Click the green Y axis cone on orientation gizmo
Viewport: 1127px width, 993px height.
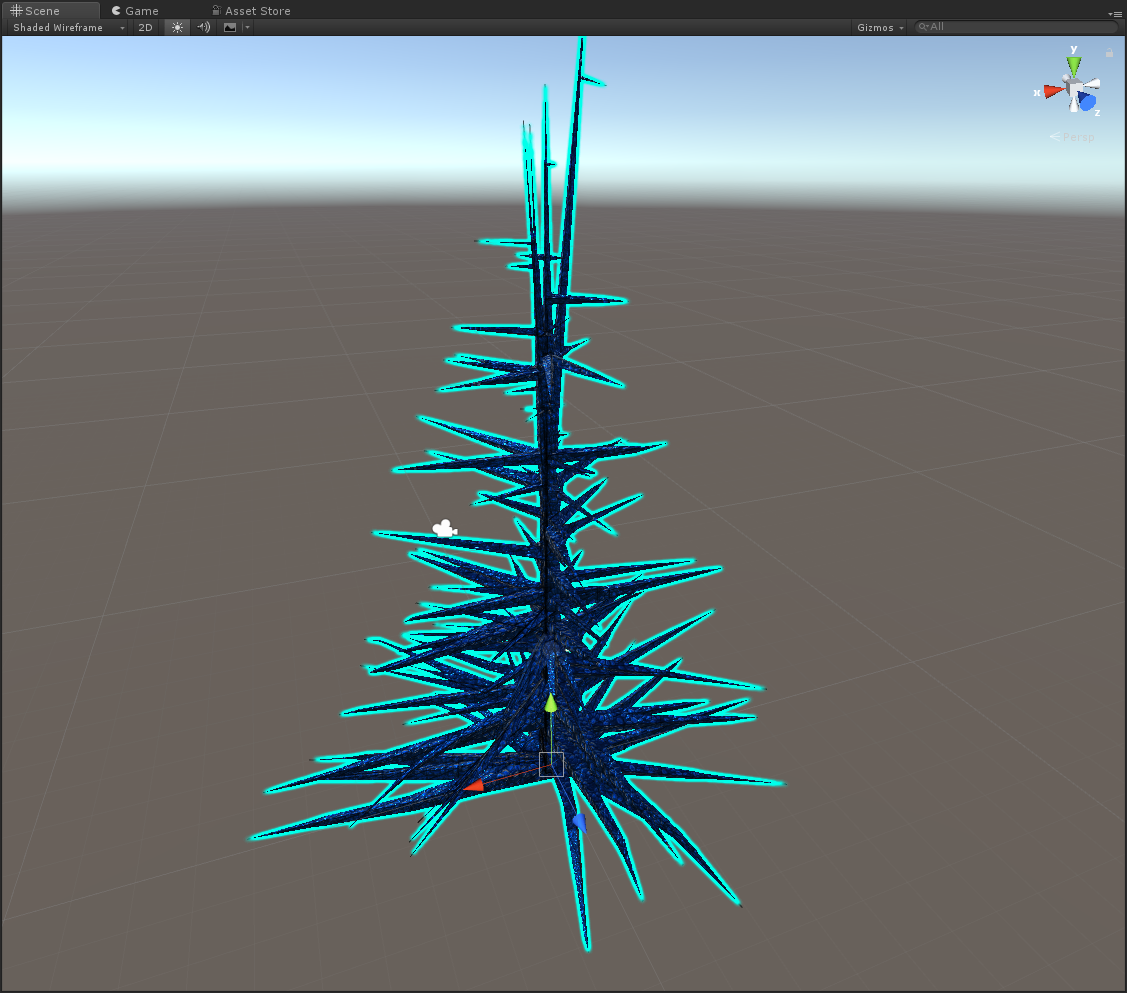[x=1073, y=65]
